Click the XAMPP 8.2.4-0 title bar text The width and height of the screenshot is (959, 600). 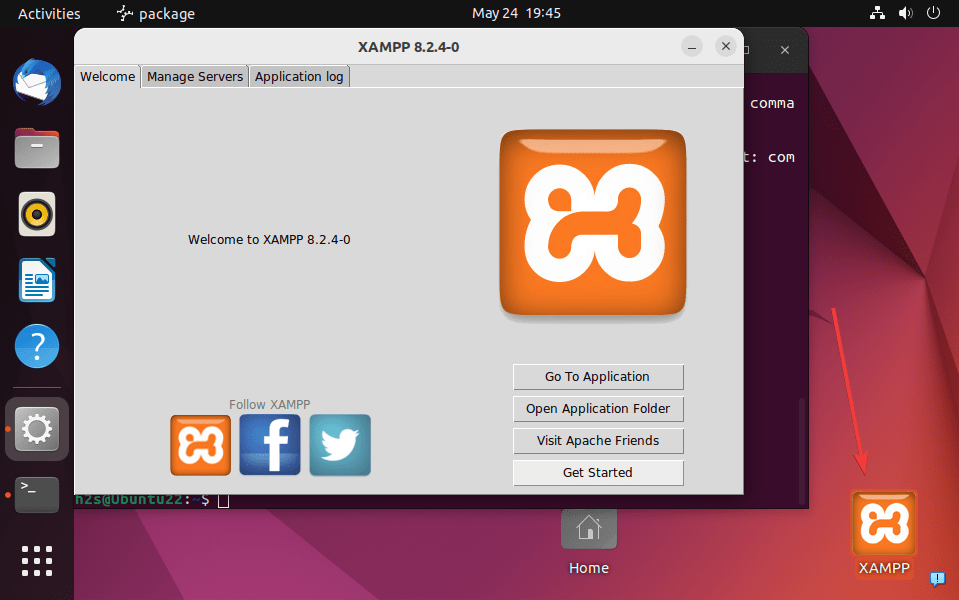point(409,47)
